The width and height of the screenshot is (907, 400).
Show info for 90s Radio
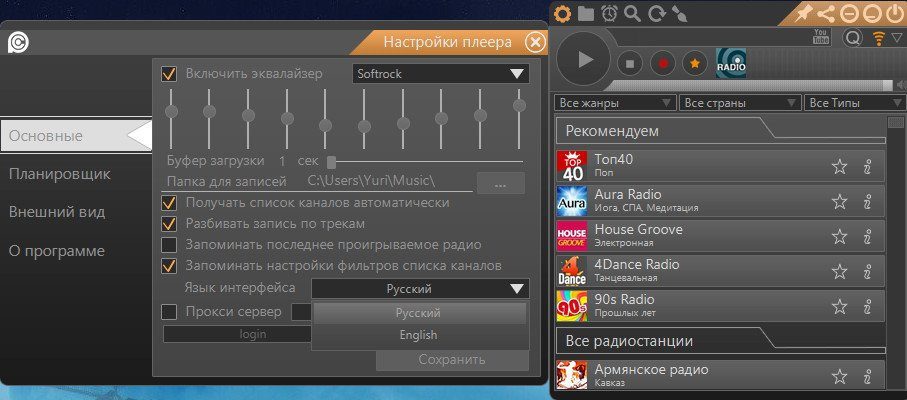pyautogui.click(x=867, y=306)
